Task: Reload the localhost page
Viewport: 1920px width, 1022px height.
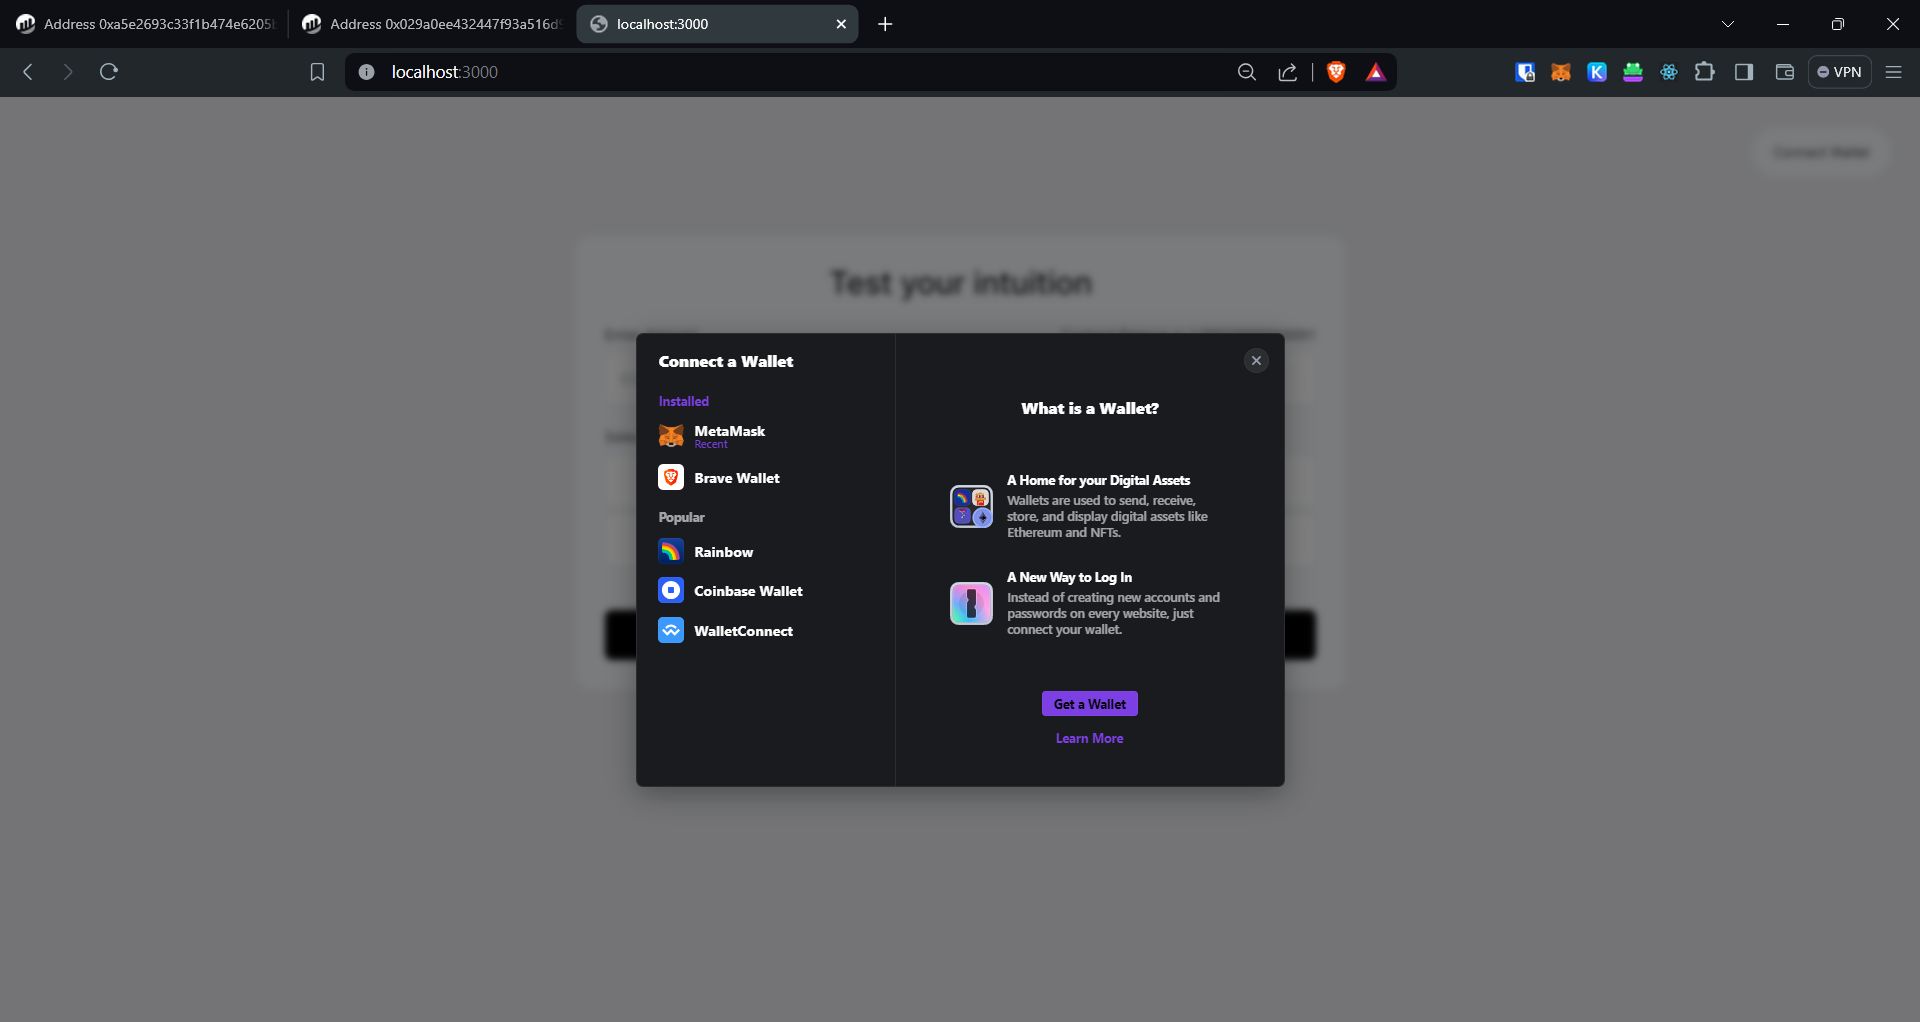Action: tap(109, 72)
